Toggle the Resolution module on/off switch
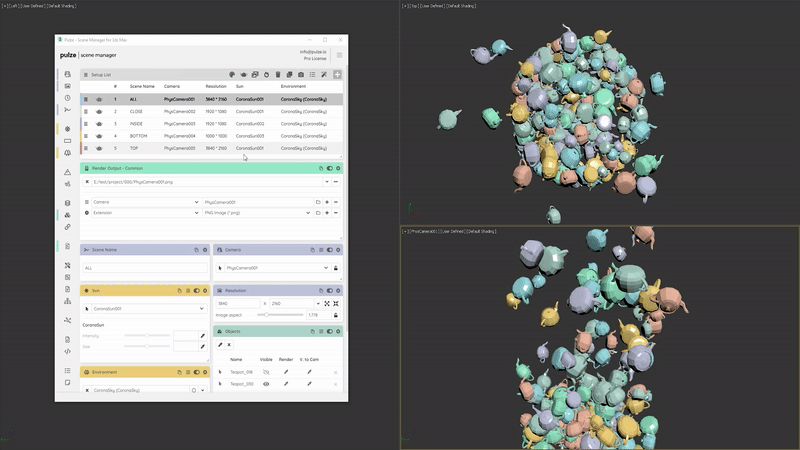 330,291
